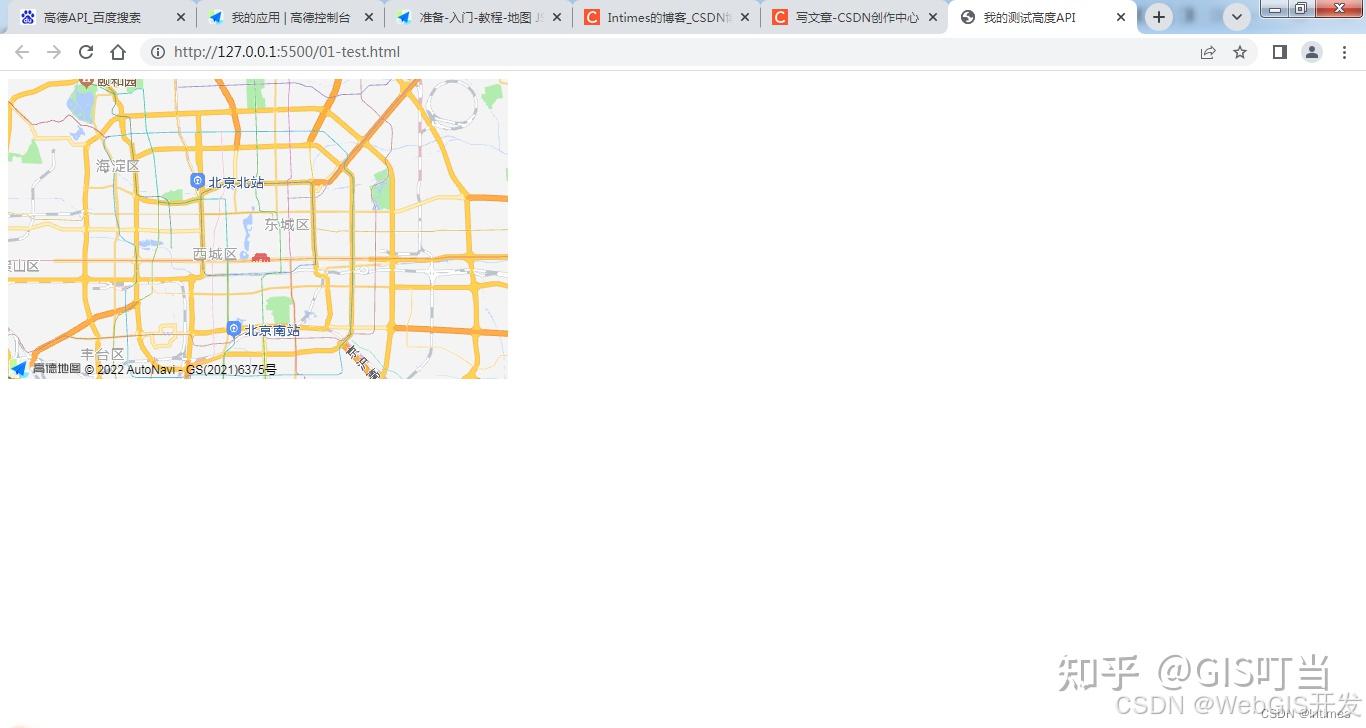1366x728 pixels.
Task: Select the 北京南站 station marker
Action: point(233,328)
